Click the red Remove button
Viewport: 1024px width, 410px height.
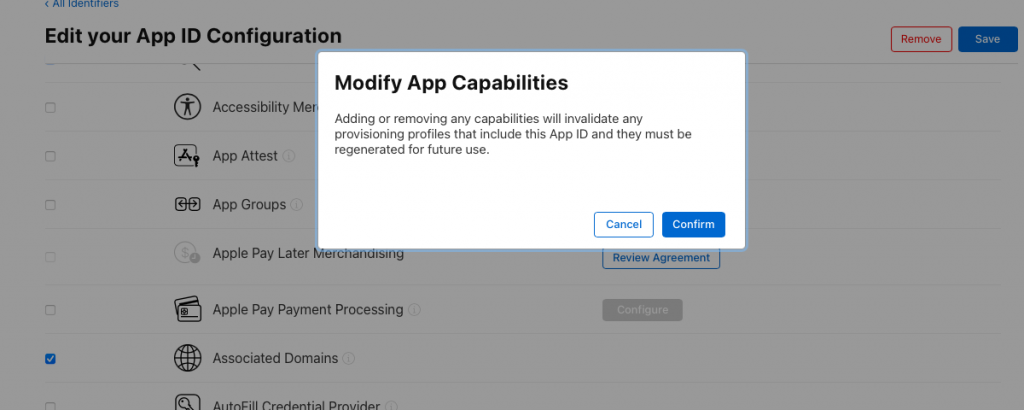tap(920, 39)
